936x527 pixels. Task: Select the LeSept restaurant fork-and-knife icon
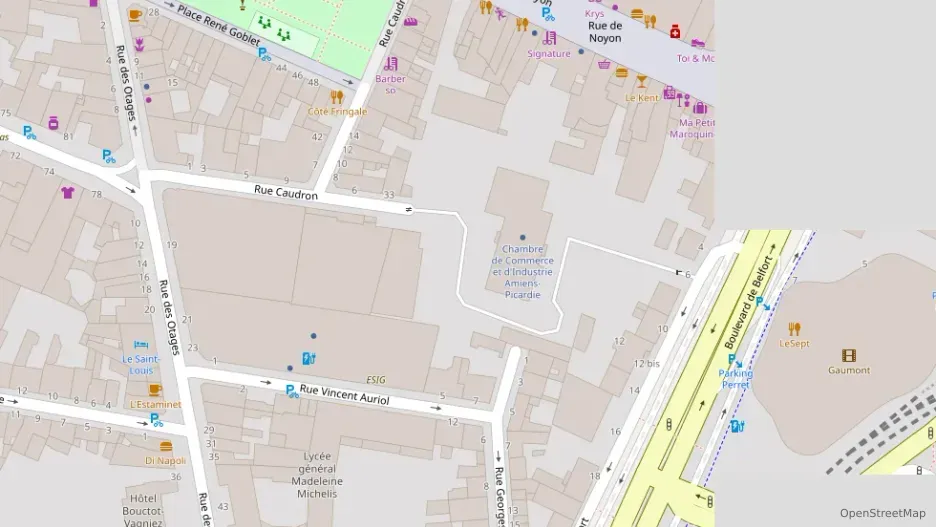coord(795,328)
